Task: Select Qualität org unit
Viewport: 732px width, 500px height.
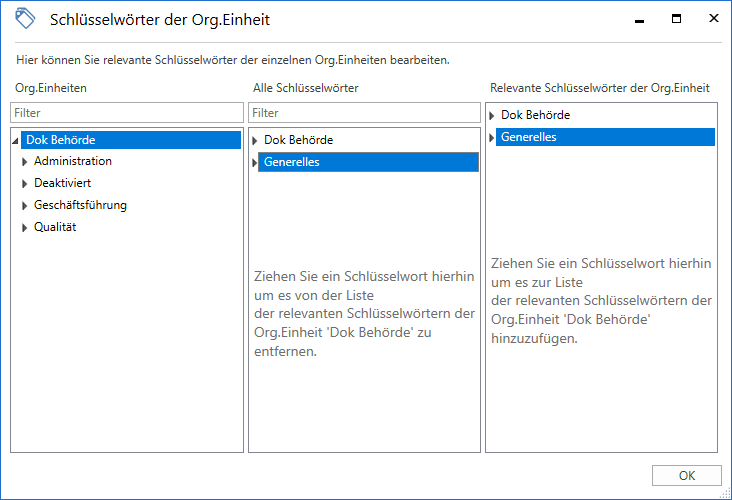Action: (x=55, y=227)
